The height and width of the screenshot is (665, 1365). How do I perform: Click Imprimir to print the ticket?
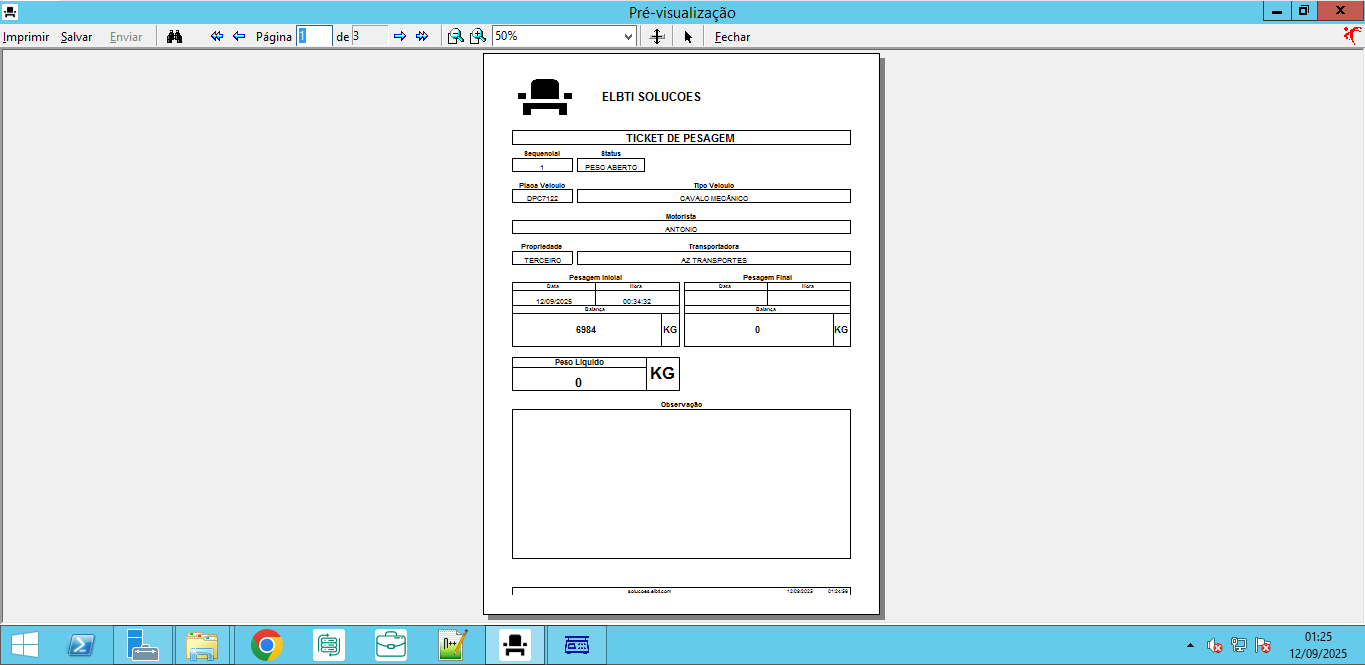[x=26, y=37]
